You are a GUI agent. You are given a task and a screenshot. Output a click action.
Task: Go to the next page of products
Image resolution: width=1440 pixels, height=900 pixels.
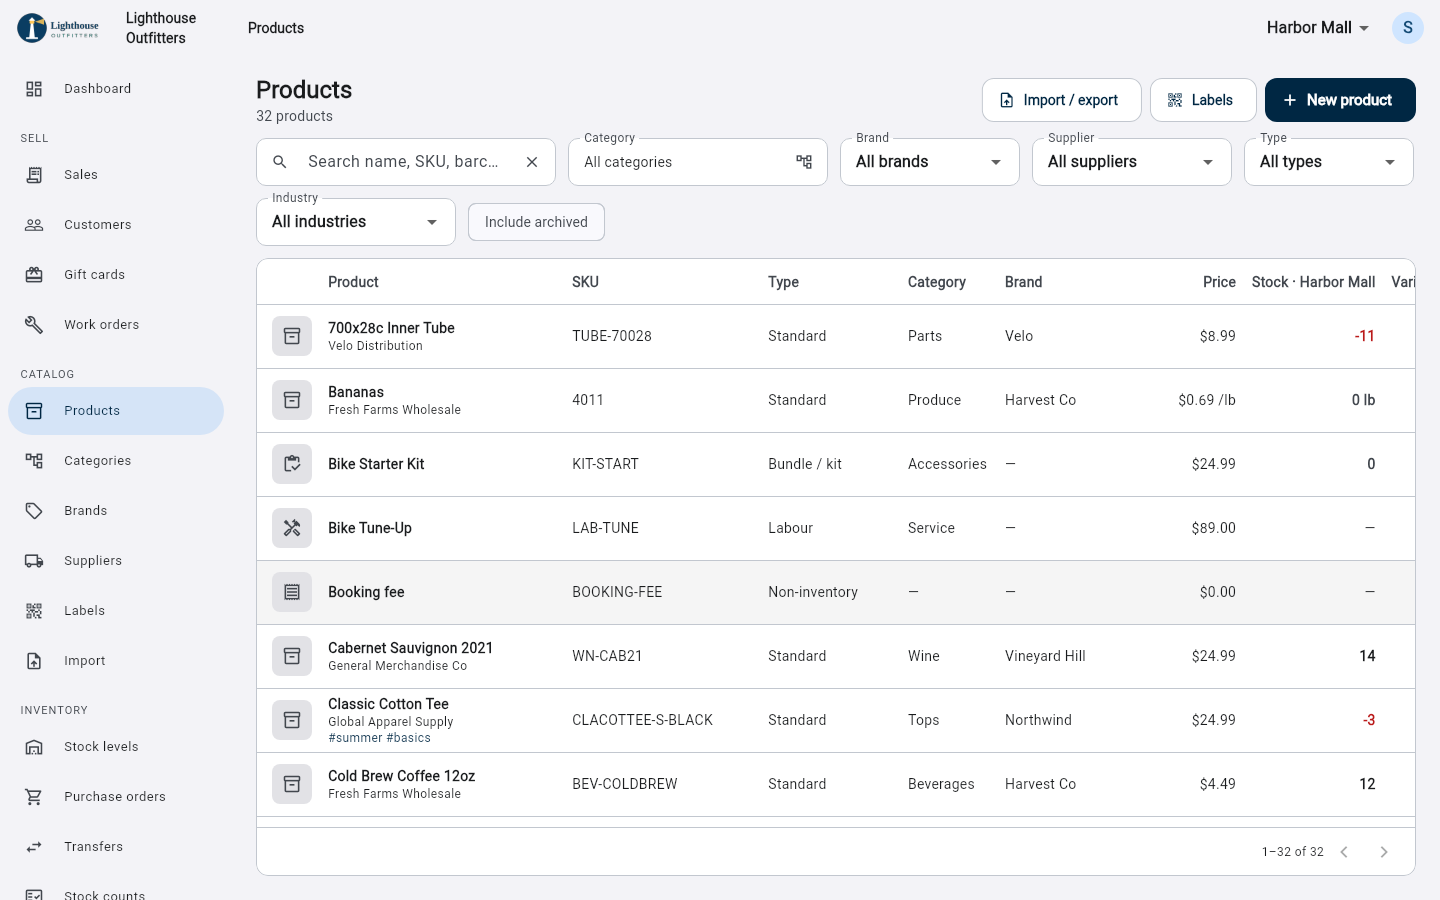pyautogui.click(x=1384, y=852)
